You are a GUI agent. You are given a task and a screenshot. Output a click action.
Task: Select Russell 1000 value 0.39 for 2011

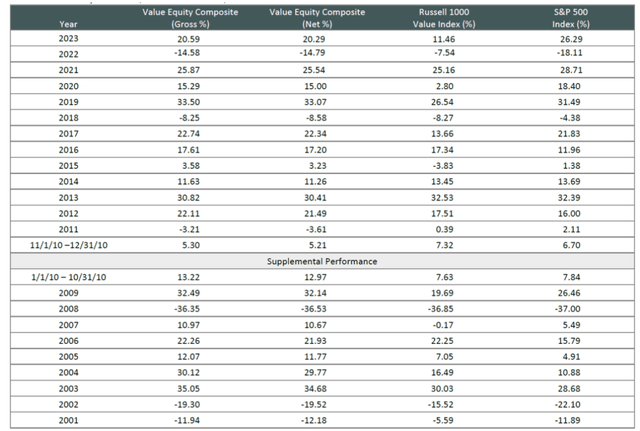tap(444, 229)
